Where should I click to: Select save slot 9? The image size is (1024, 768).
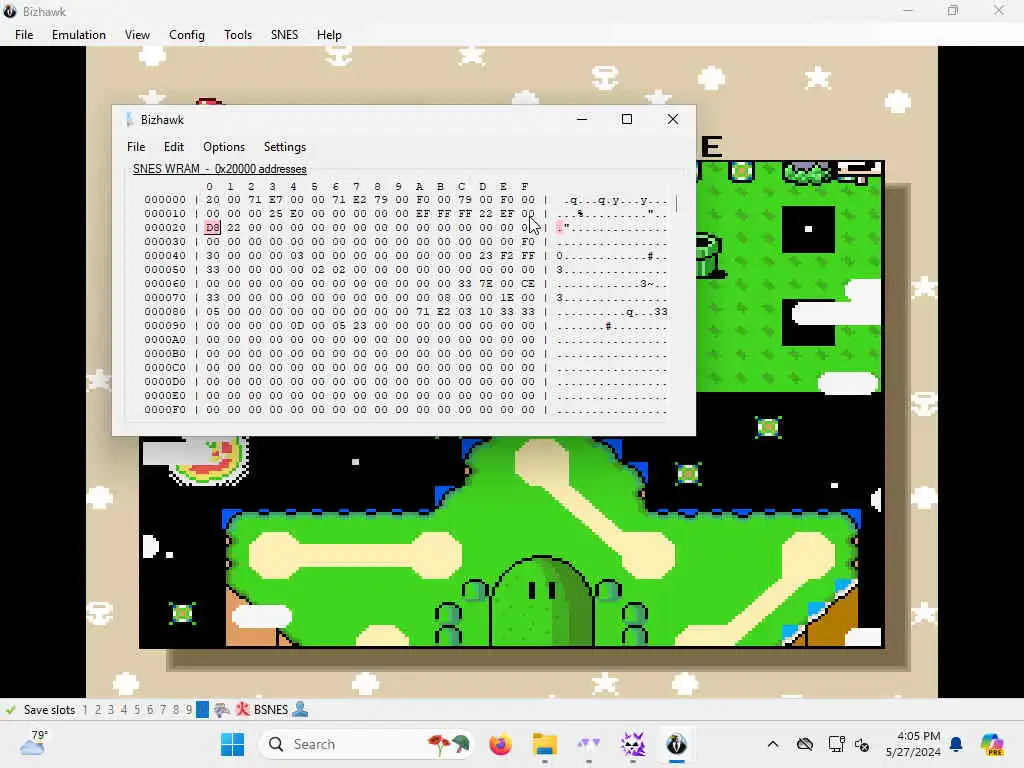pyautogui.click(x=189, y=710)
